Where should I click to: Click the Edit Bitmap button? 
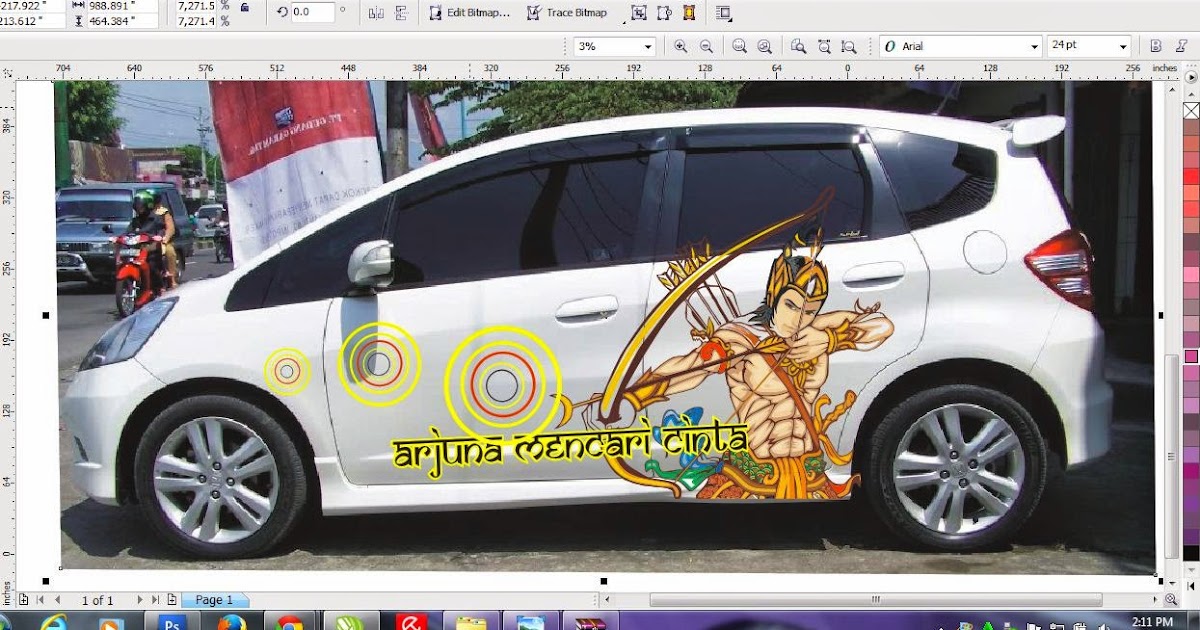(470, 13)
